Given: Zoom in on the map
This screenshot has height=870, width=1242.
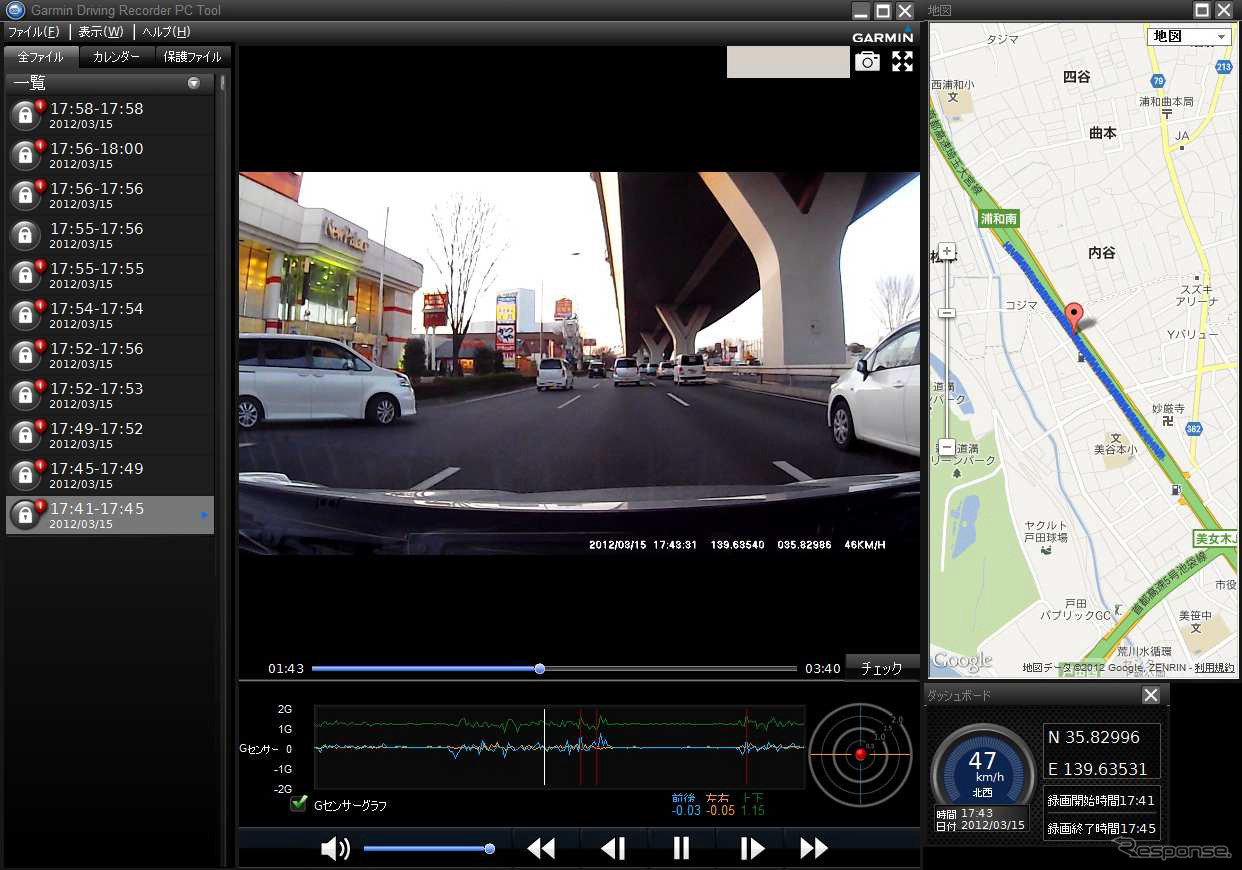Looking at the screenshot, I should click(x=947, y=251).
